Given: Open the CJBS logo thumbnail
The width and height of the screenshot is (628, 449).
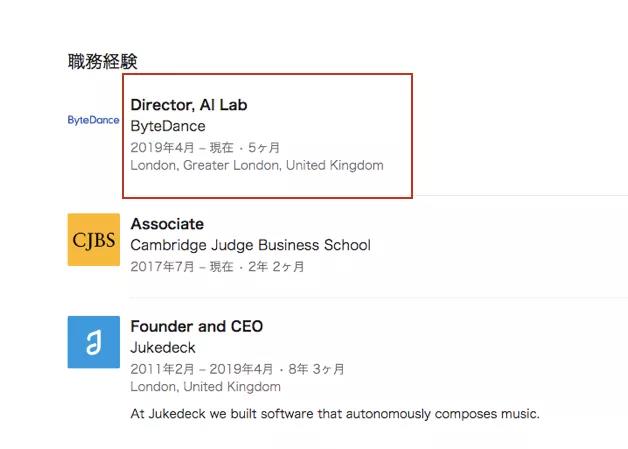Looking at the screenshot, I should pyautogui.click(x=94, y=240).
